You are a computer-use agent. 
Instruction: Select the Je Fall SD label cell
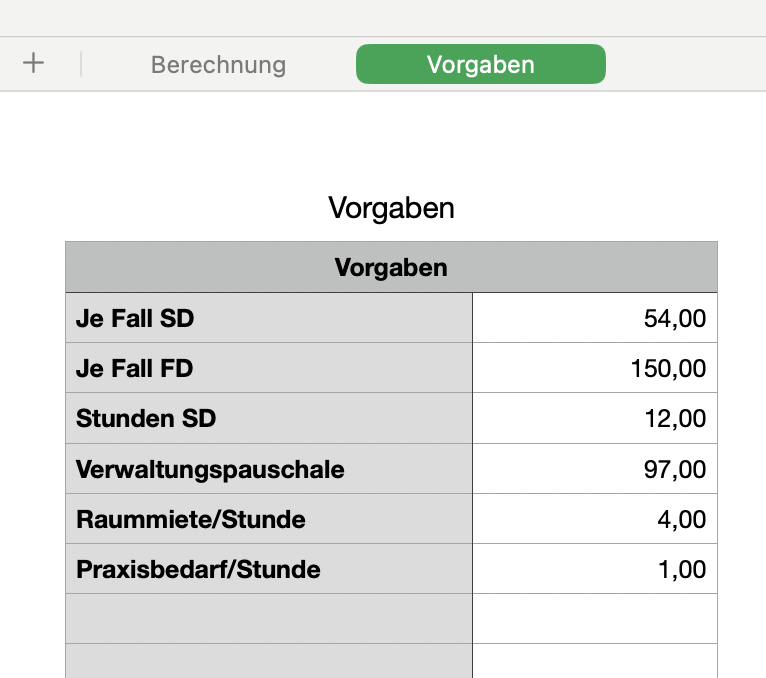(268, 319)
